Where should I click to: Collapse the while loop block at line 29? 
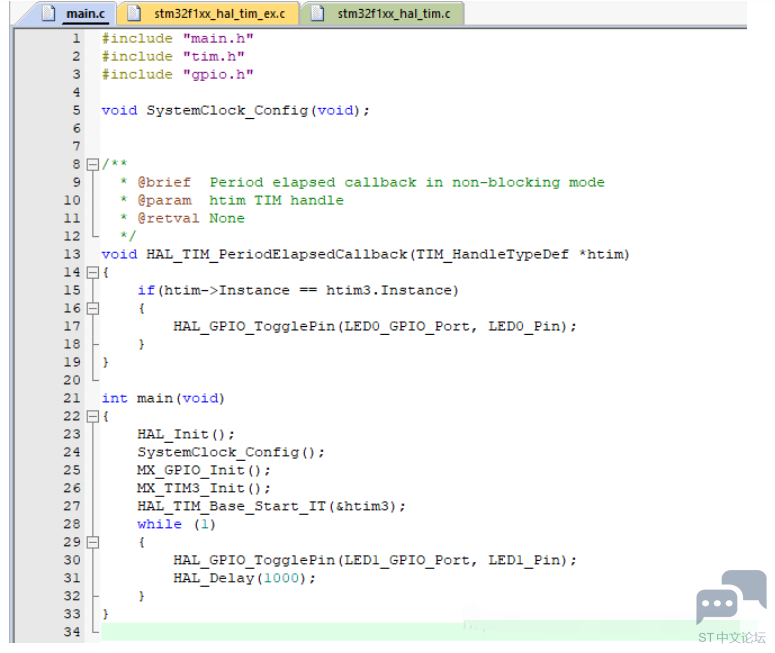(x=92, y=542)
